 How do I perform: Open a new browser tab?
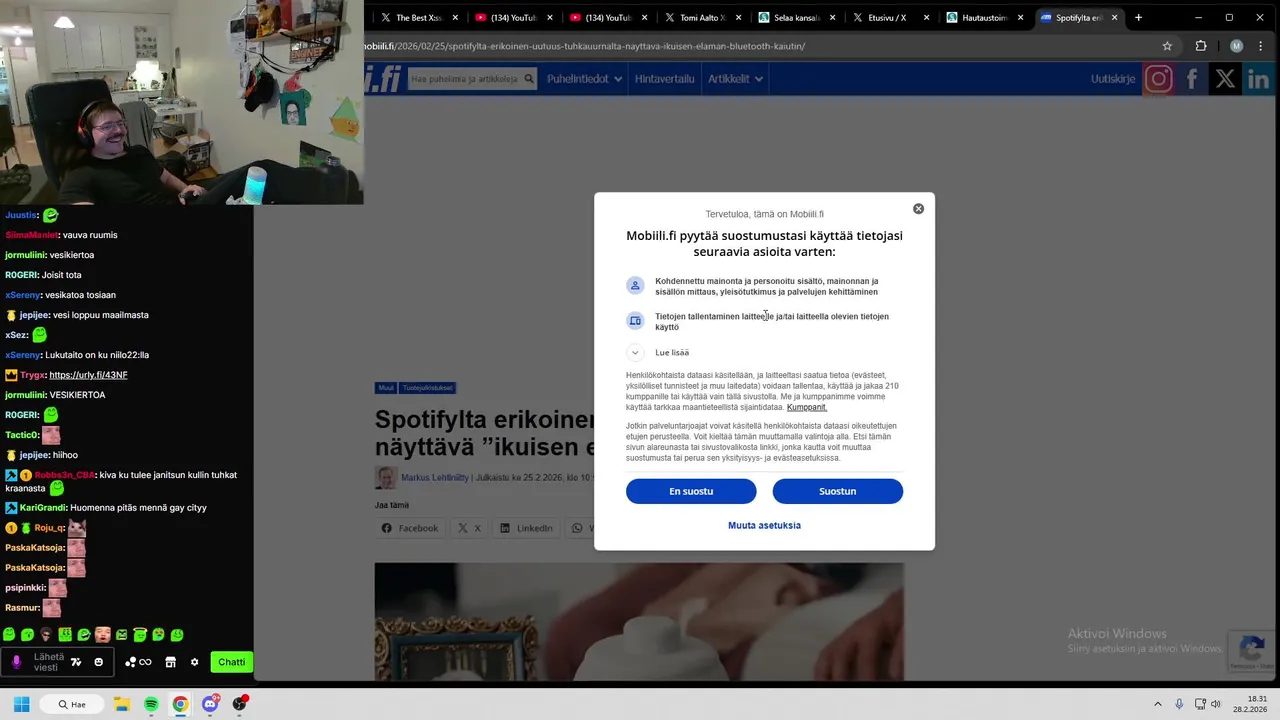pyautogui.click(x=1138, y=17)
